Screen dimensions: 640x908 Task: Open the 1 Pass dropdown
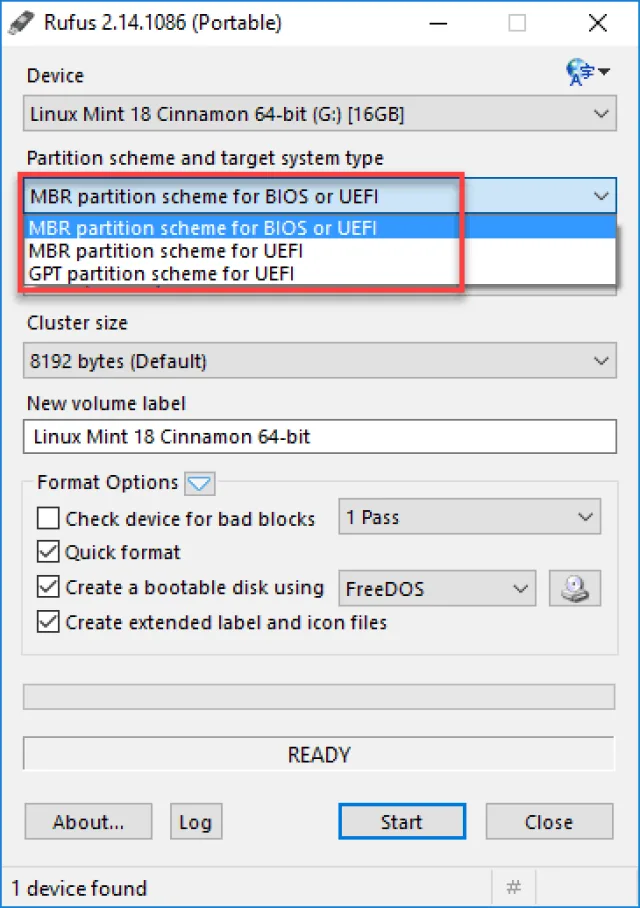click(470, 517)
